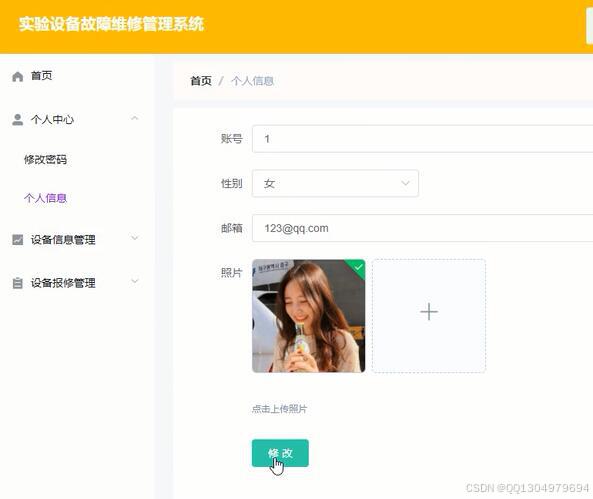The width and height of the screenshot is (593, 499).
Task: Click the green 修改 button
Action: 280,453
